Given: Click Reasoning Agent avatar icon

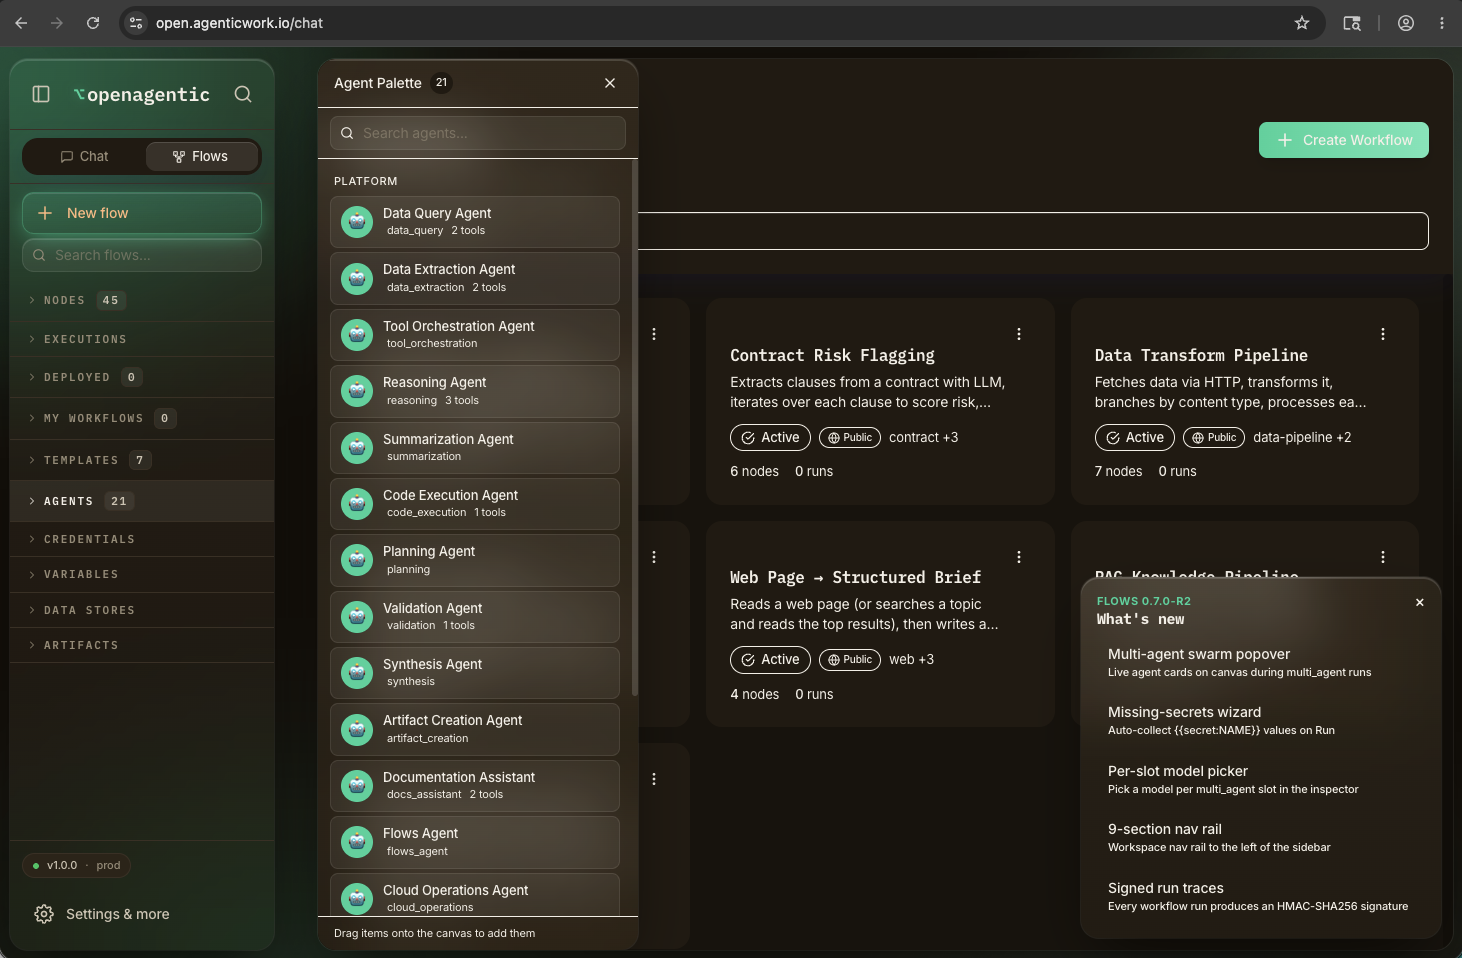Looking at the screenshot, I should pyautogui.click(x=357, y=391).
